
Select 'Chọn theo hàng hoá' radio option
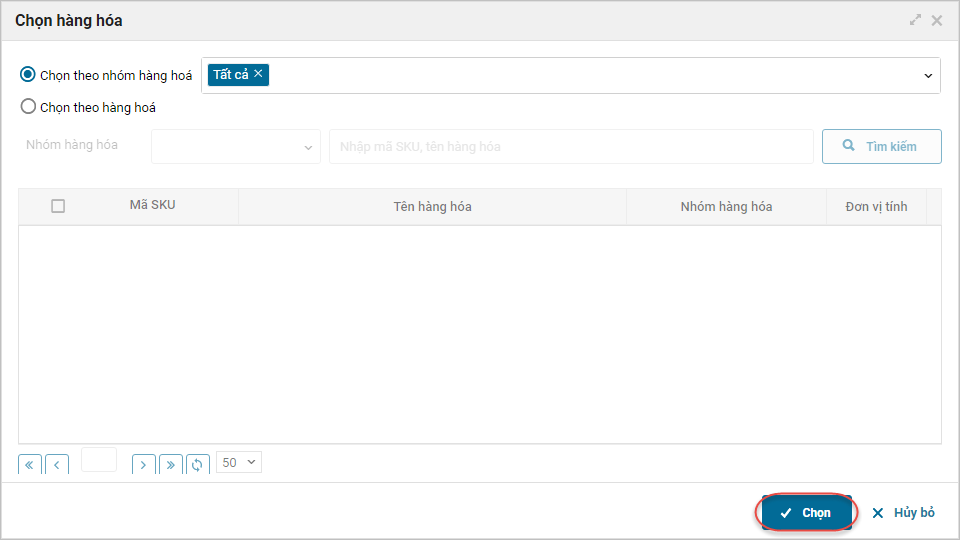tap(28, 107)
